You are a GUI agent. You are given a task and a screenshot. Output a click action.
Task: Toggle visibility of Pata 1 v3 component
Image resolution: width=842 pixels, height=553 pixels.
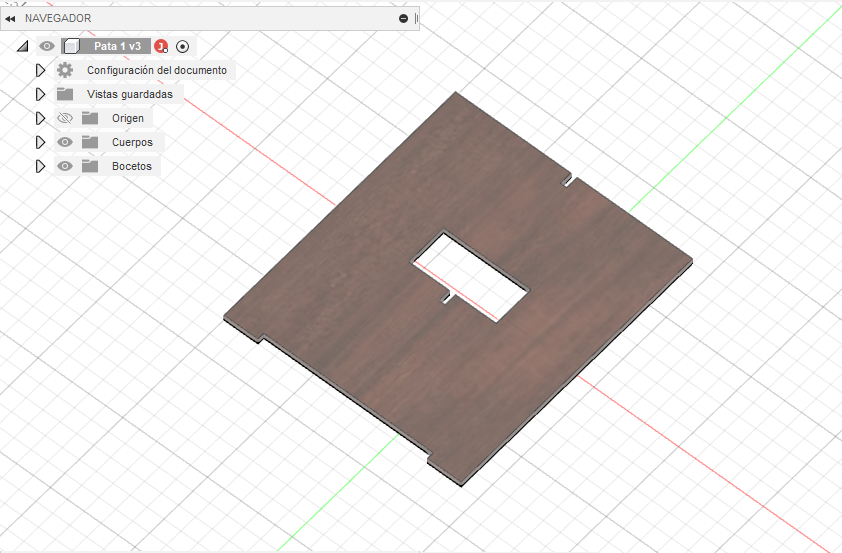(47, 46)
